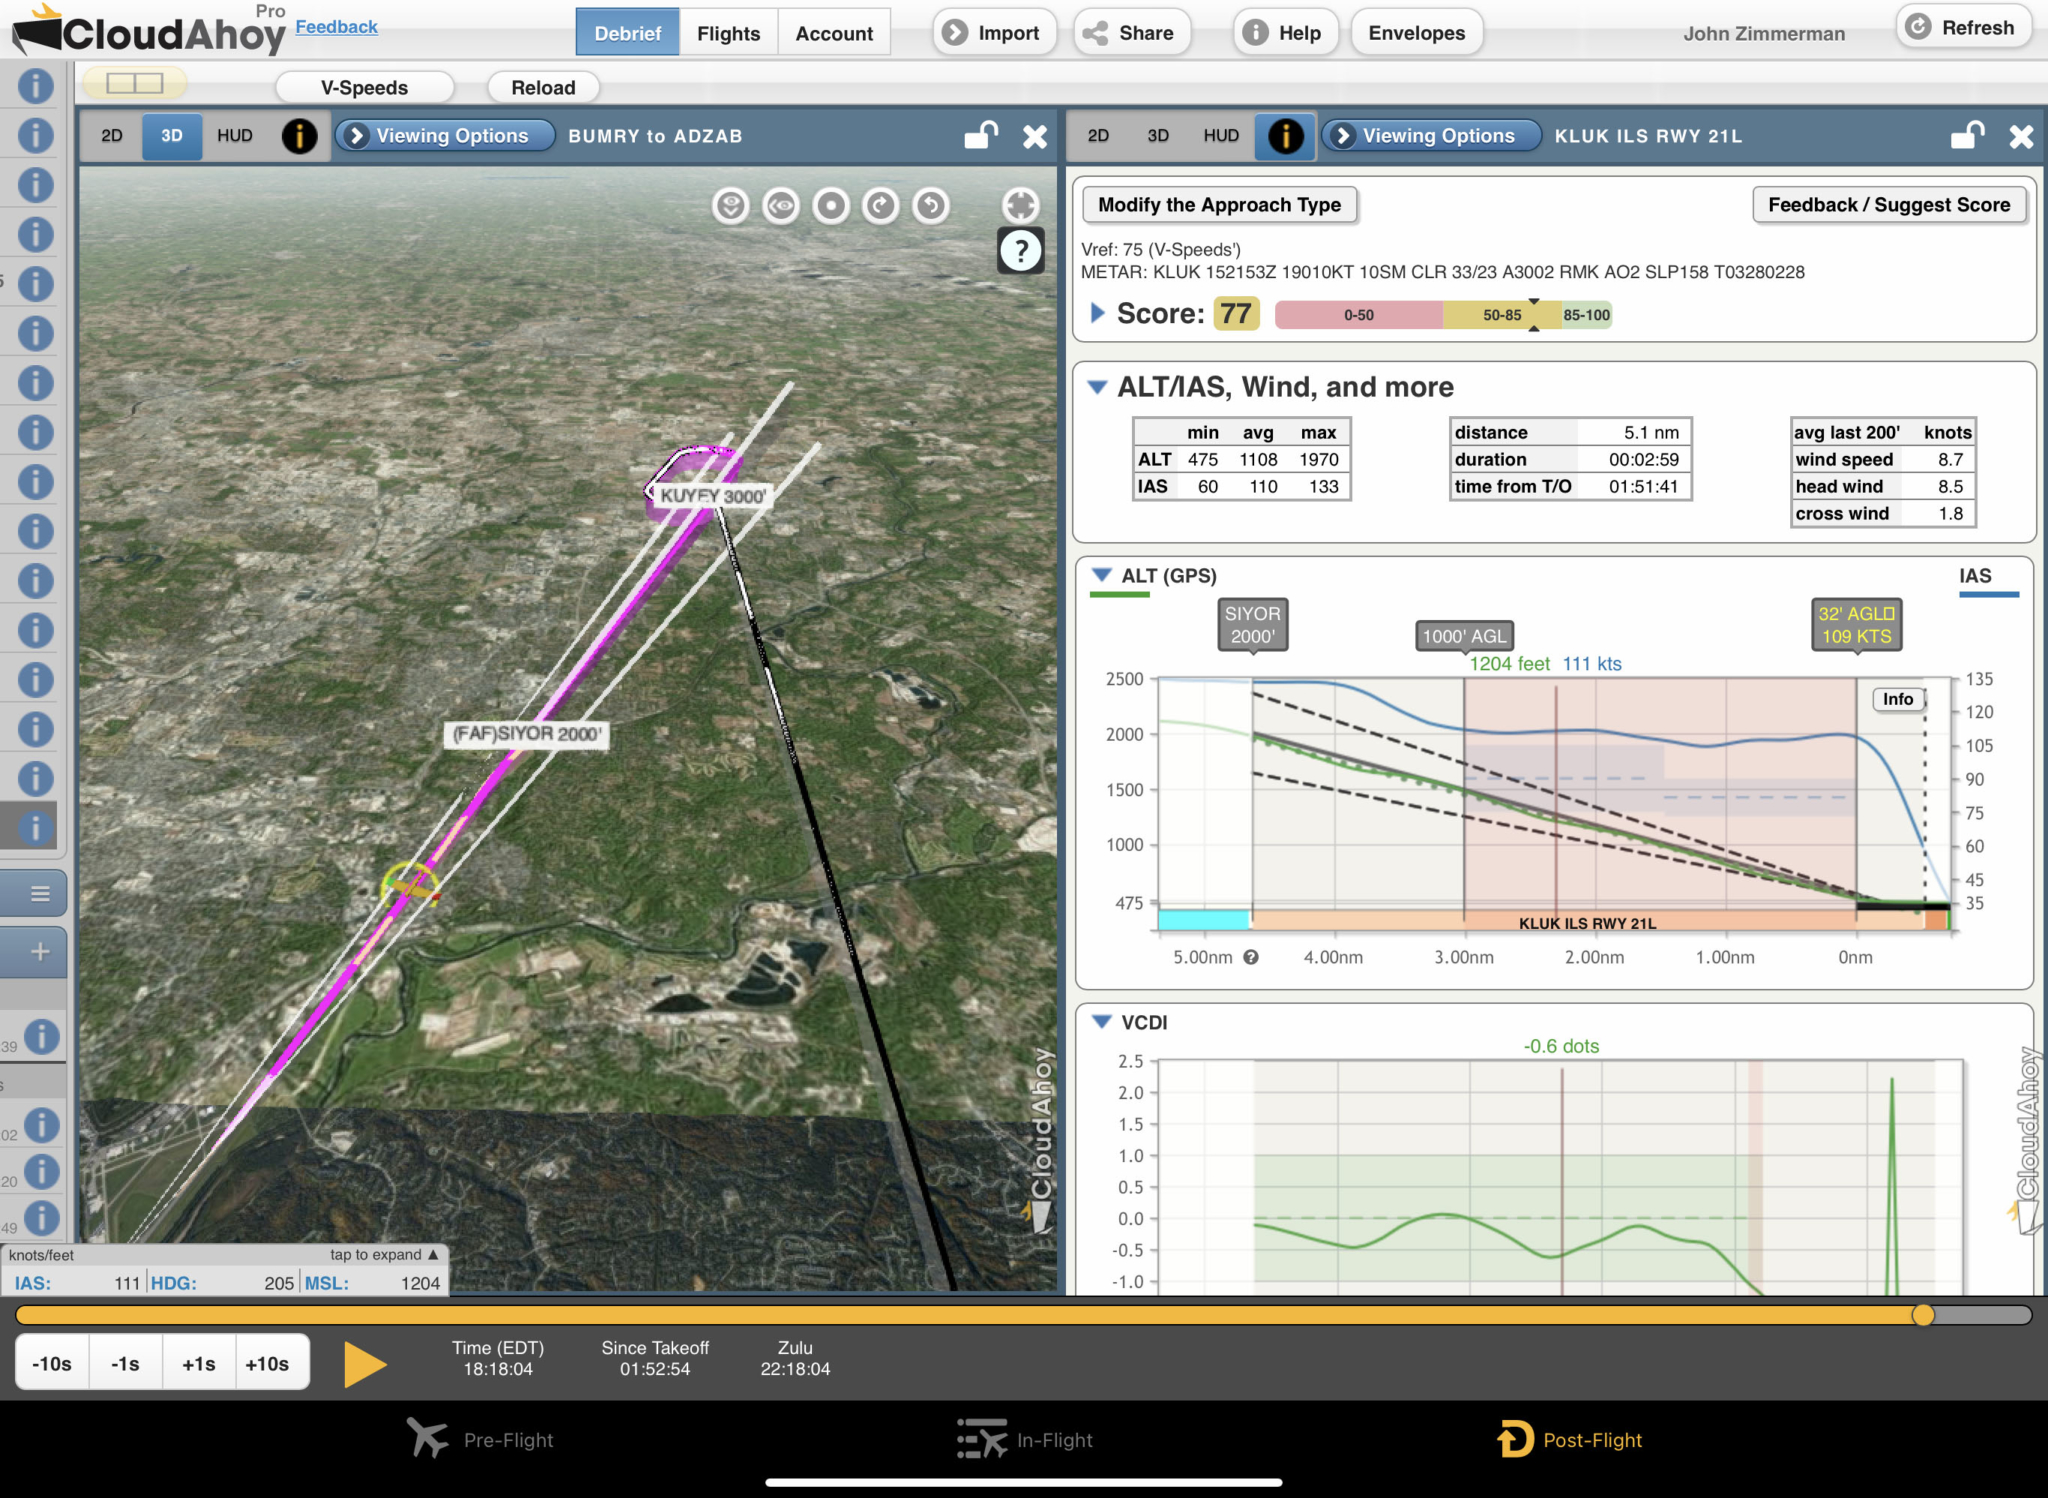
Task: Recenter the map with the crosshair icon
Action: pyautogui.click(x=1021, y=206)
